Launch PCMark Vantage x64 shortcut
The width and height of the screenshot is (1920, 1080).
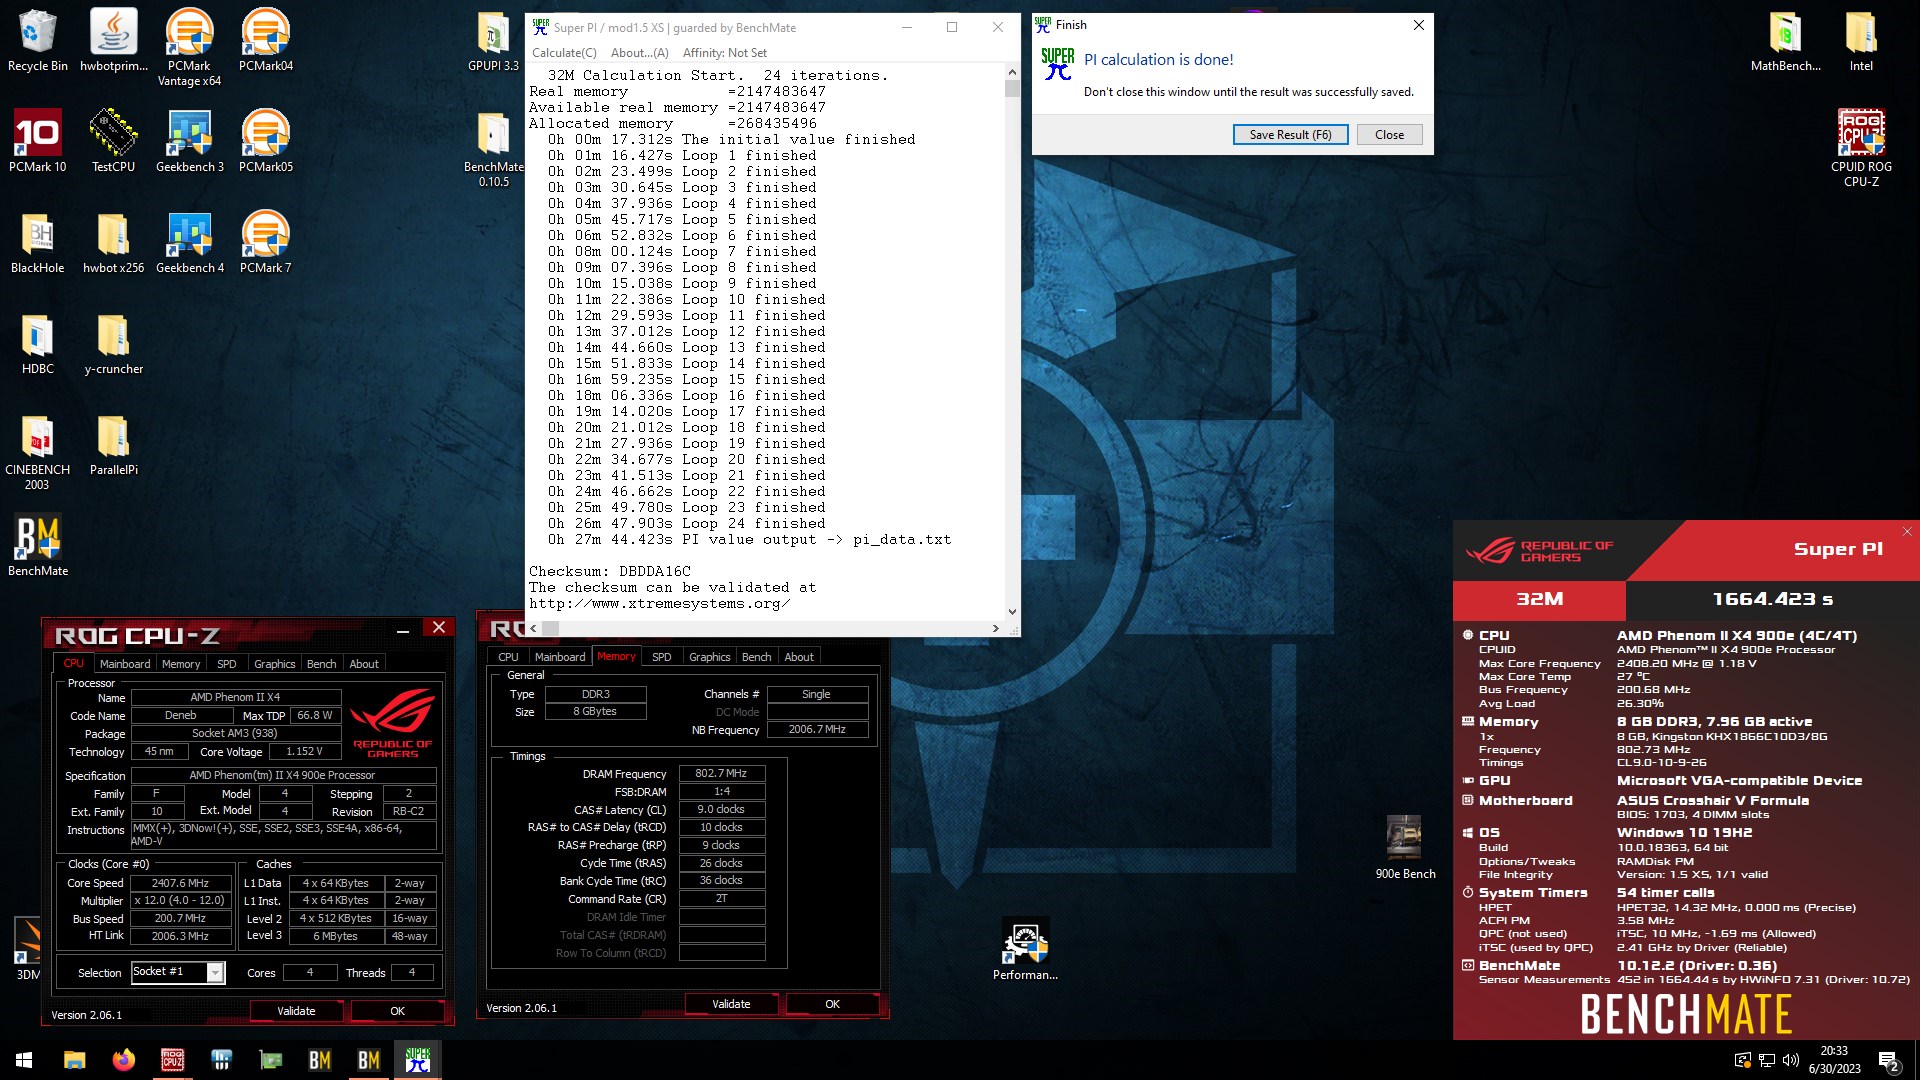click(189, 47)
